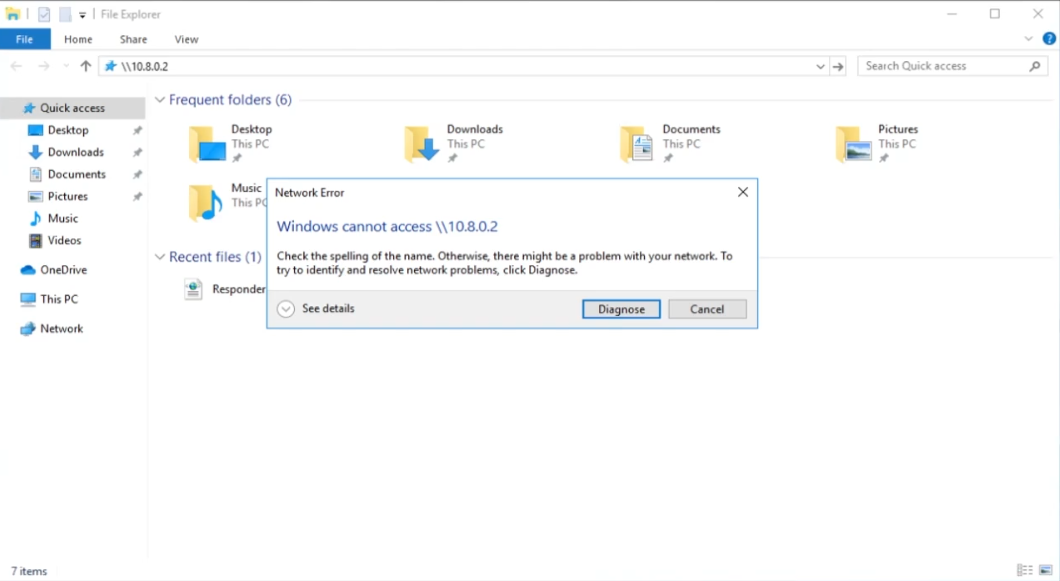Screen dimensions: 1060x581
Task: Click the Diagnose button
Action: (x=621, y=309)
